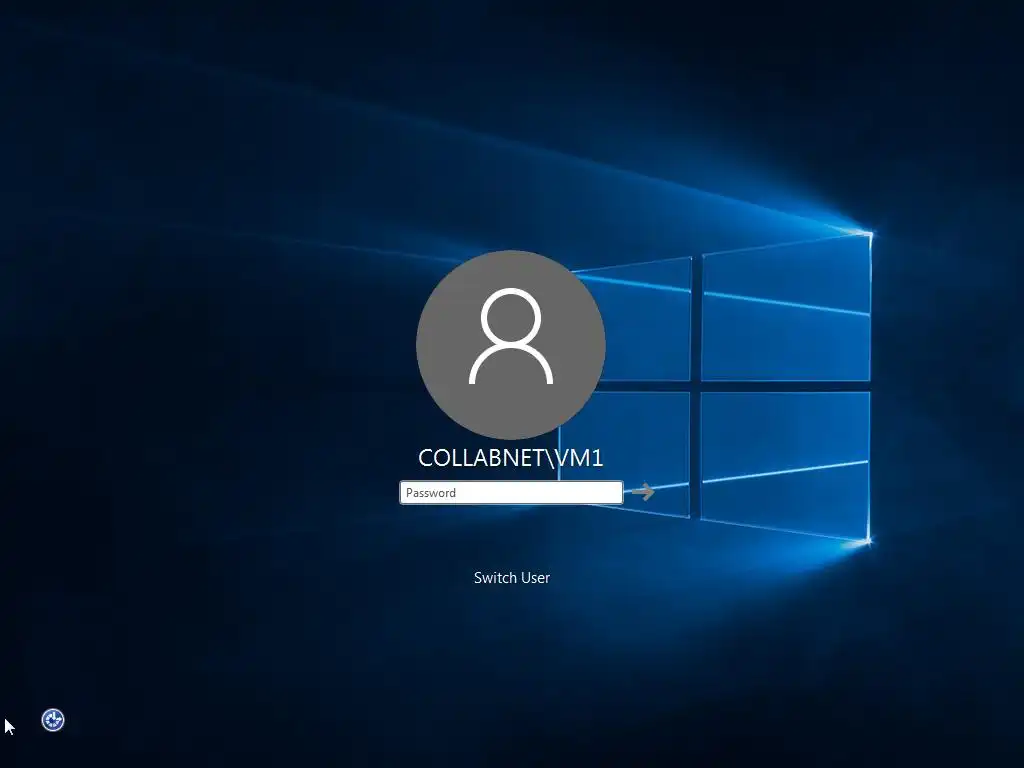
Task: Click the Password input field
Action: pos(511,492)
